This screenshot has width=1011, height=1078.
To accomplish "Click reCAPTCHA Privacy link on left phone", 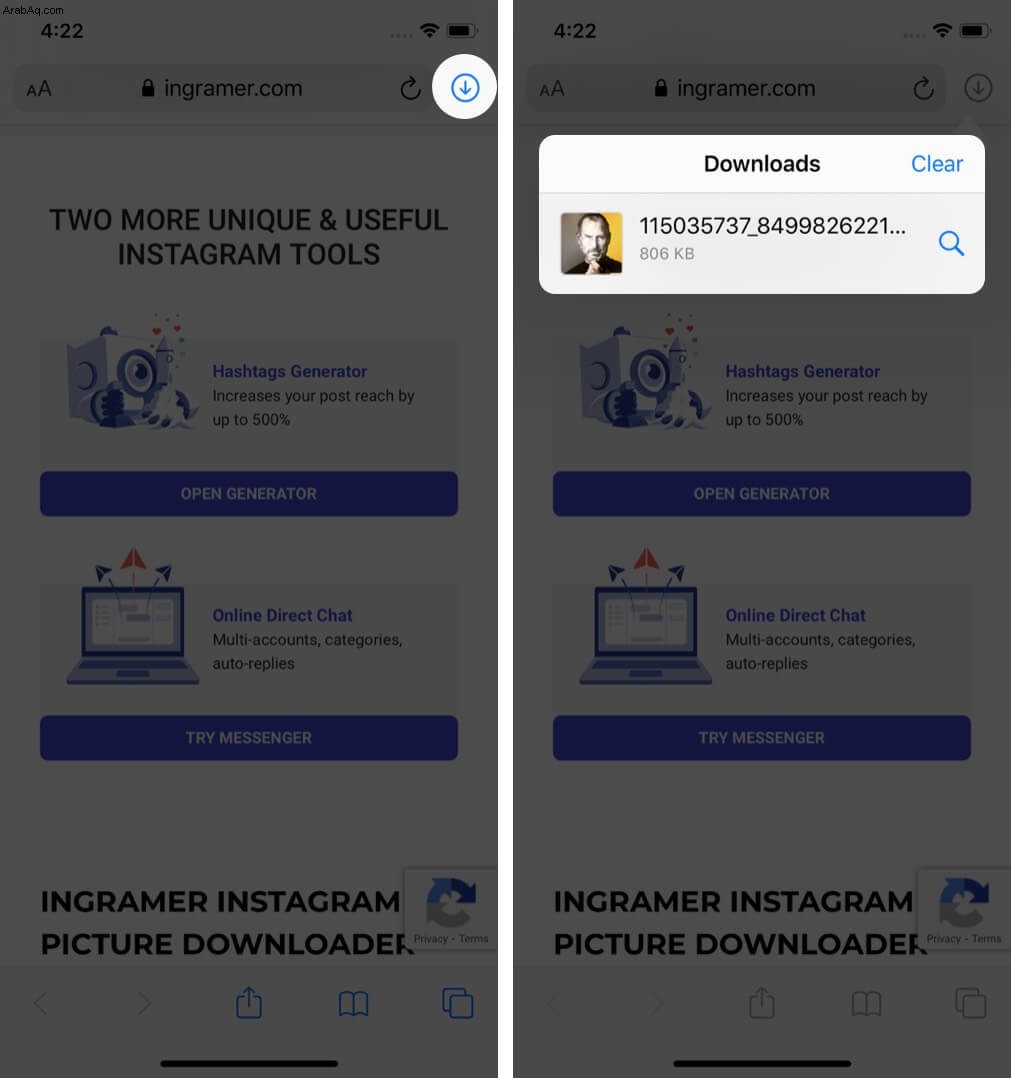I will (431, 938).
